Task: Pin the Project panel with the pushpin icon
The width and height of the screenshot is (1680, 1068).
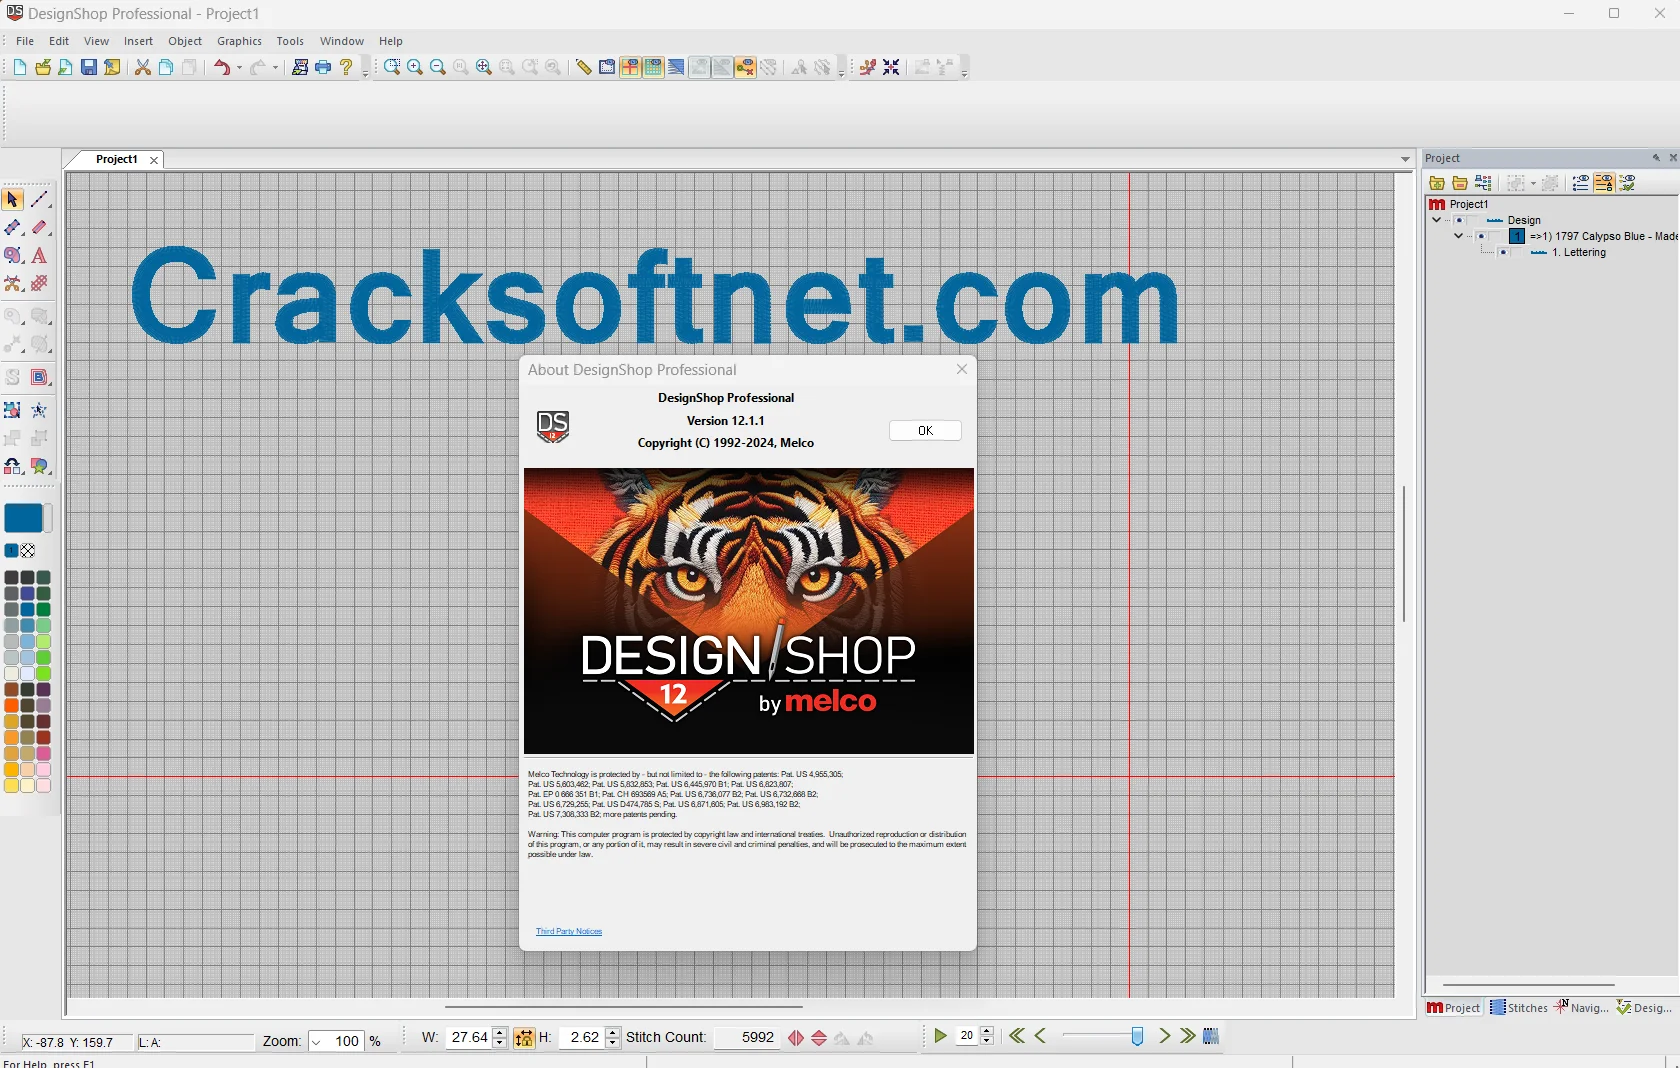Action: coord(1656,158)
